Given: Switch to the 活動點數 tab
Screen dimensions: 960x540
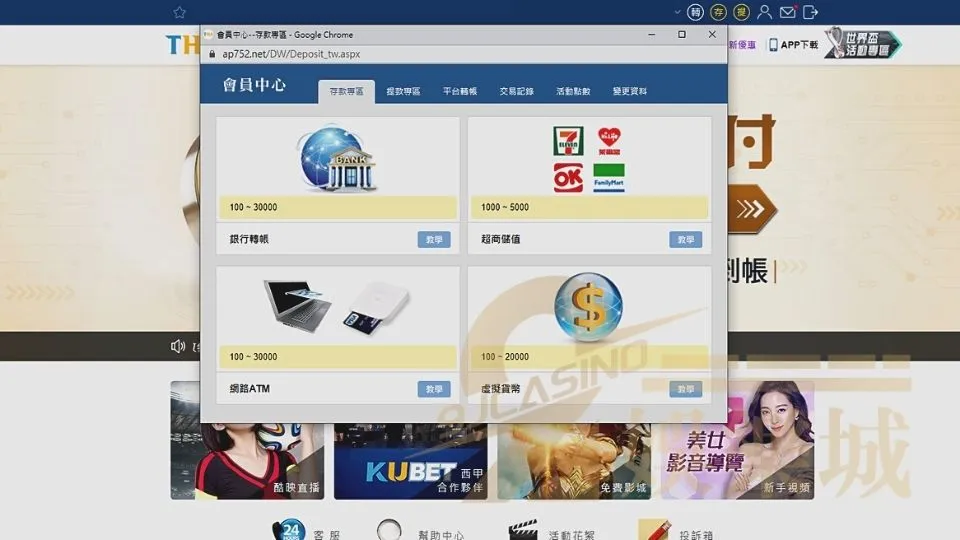Looking at the screenshot, I should (573, 91).
